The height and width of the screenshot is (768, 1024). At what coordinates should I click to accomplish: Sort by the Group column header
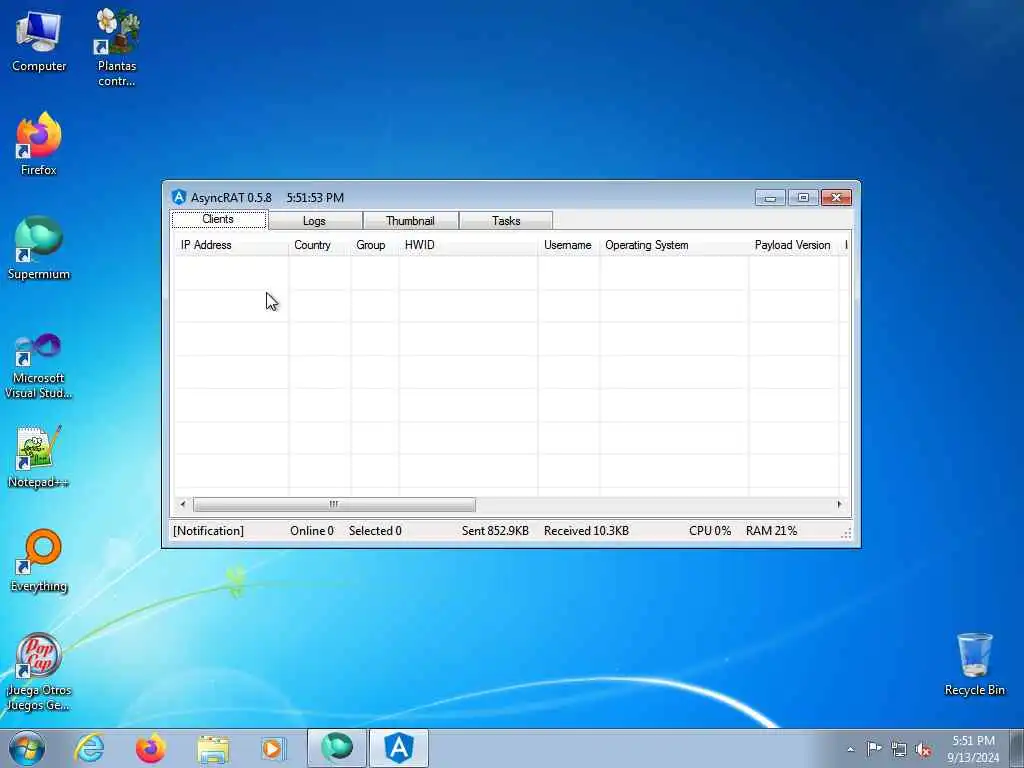375,245
